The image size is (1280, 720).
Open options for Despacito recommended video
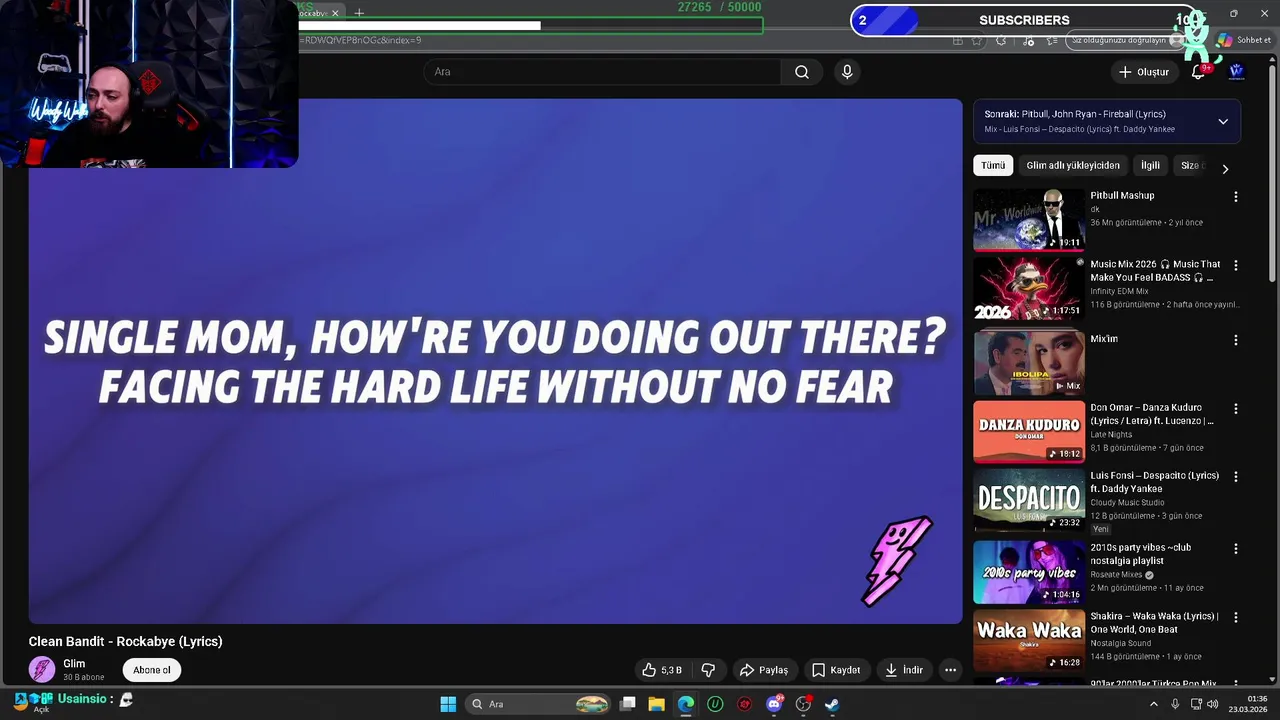(1236, 477)
